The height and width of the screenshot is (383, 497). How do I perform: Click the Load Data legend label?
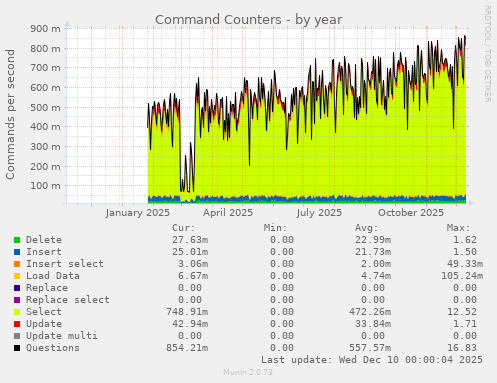pyautogui.click(x=53, y=276)
